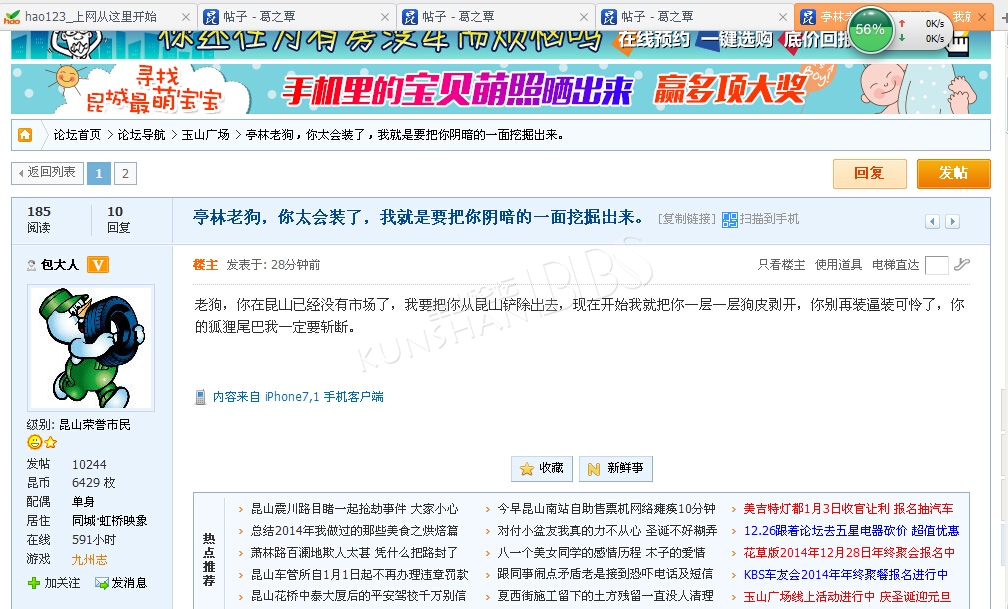Screen dimensions: 1008x609
Task: Click the 寻找昆城最萌宝宝 banner ad
Action: (x=501, y=89)
